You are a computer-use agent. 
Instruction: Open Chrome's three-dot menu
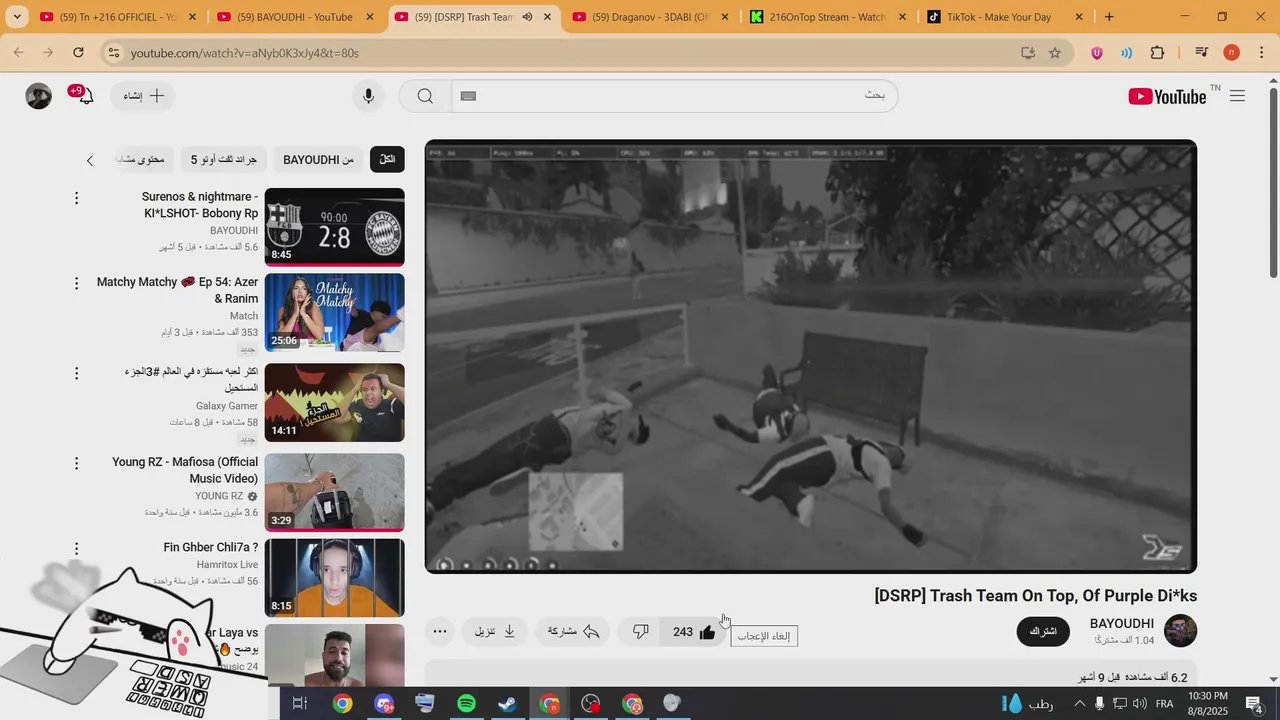tap(1263, 53)
